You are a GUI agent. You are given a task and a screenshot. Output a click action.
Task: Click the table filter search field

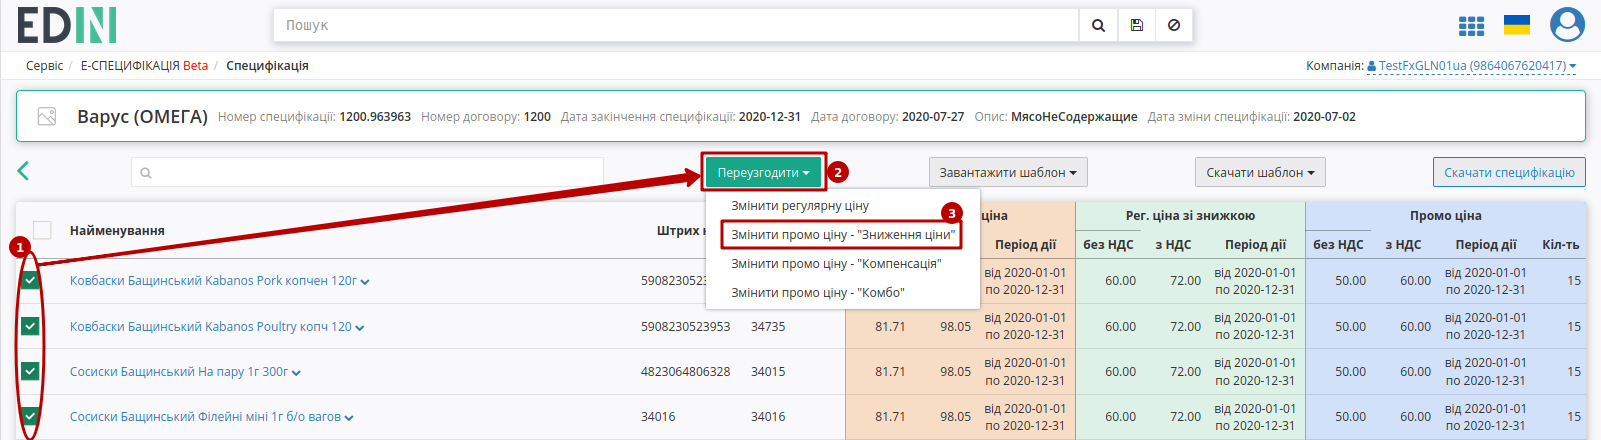pos(367,172)
